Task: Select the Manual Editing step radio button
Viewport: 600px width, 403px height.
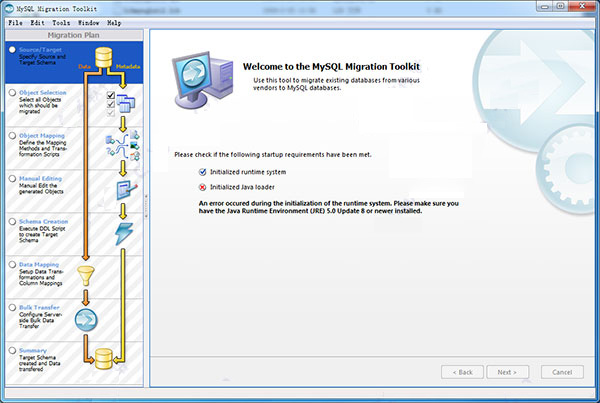Action: (12, 179)
